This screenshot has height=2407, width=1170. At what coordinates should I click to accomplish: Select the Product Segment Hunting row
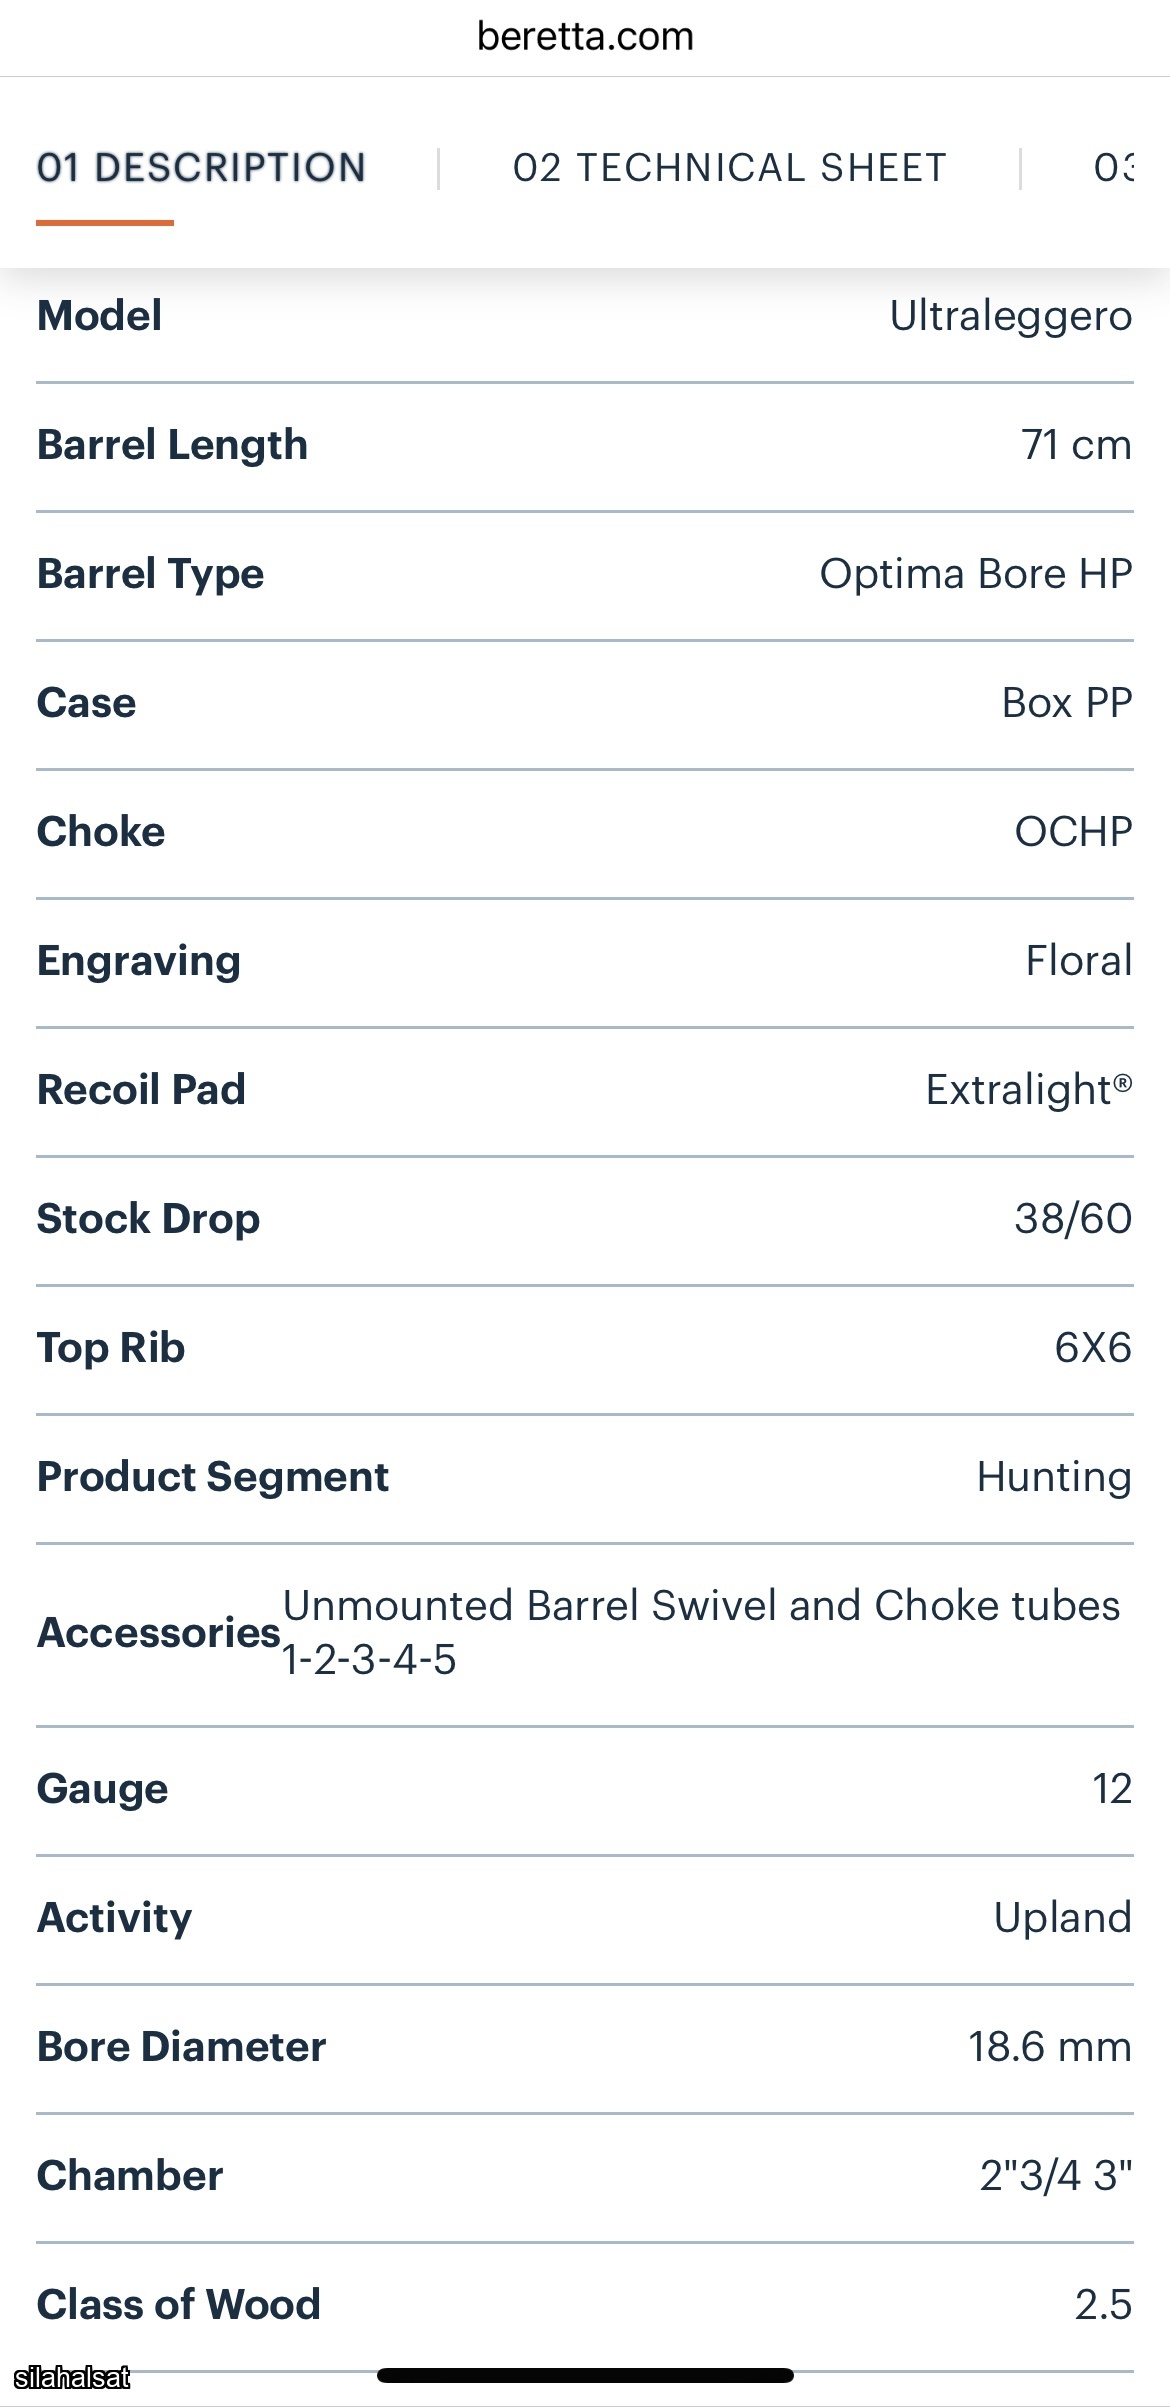[x=585, y=1478]
